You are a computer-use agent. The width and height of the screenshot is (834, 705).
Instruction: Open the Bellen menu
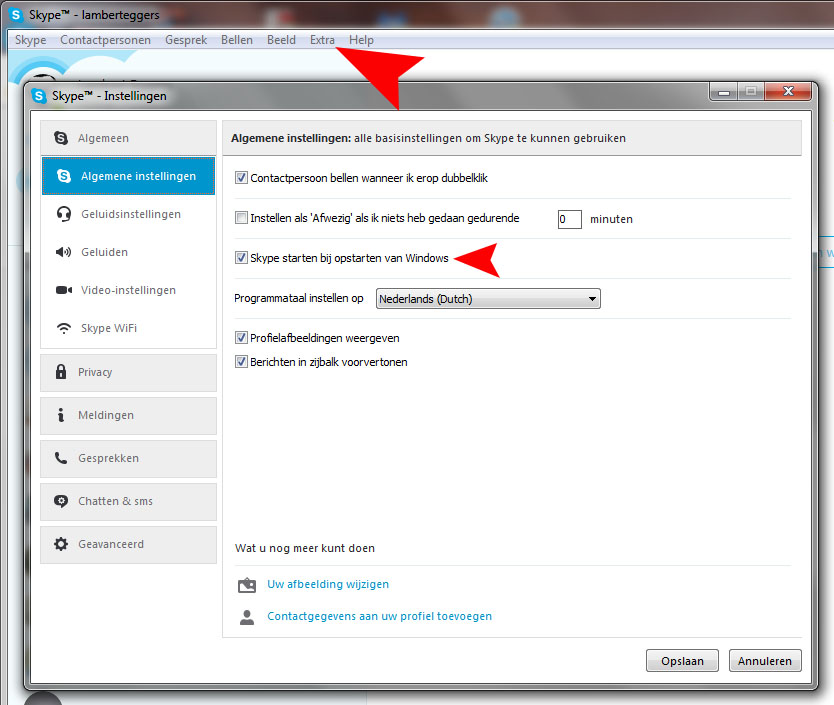237,40
